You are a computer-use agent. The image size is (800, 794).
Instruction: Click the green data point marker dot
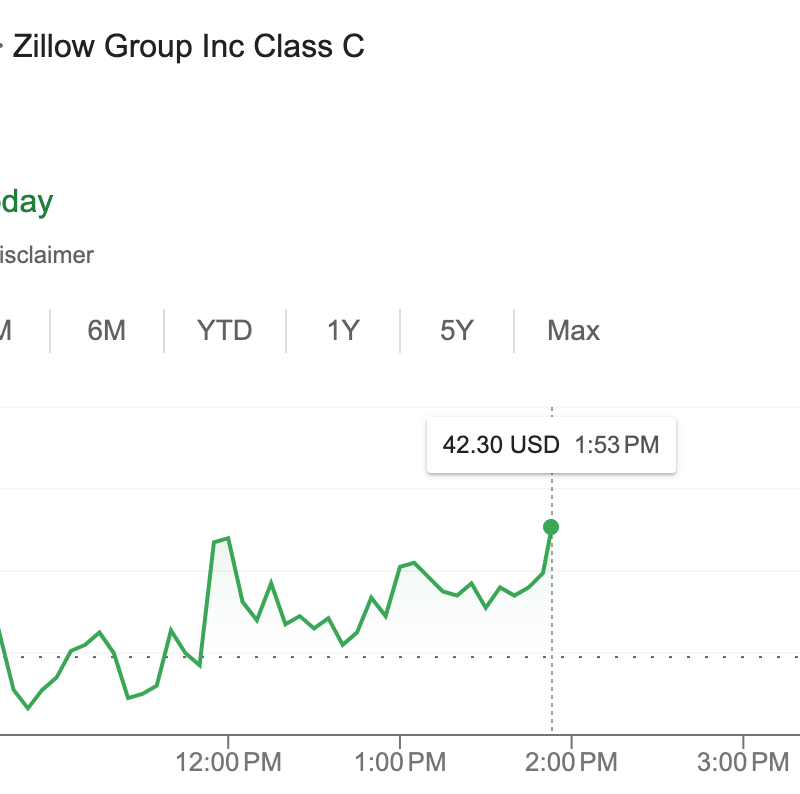coord(551,527)
